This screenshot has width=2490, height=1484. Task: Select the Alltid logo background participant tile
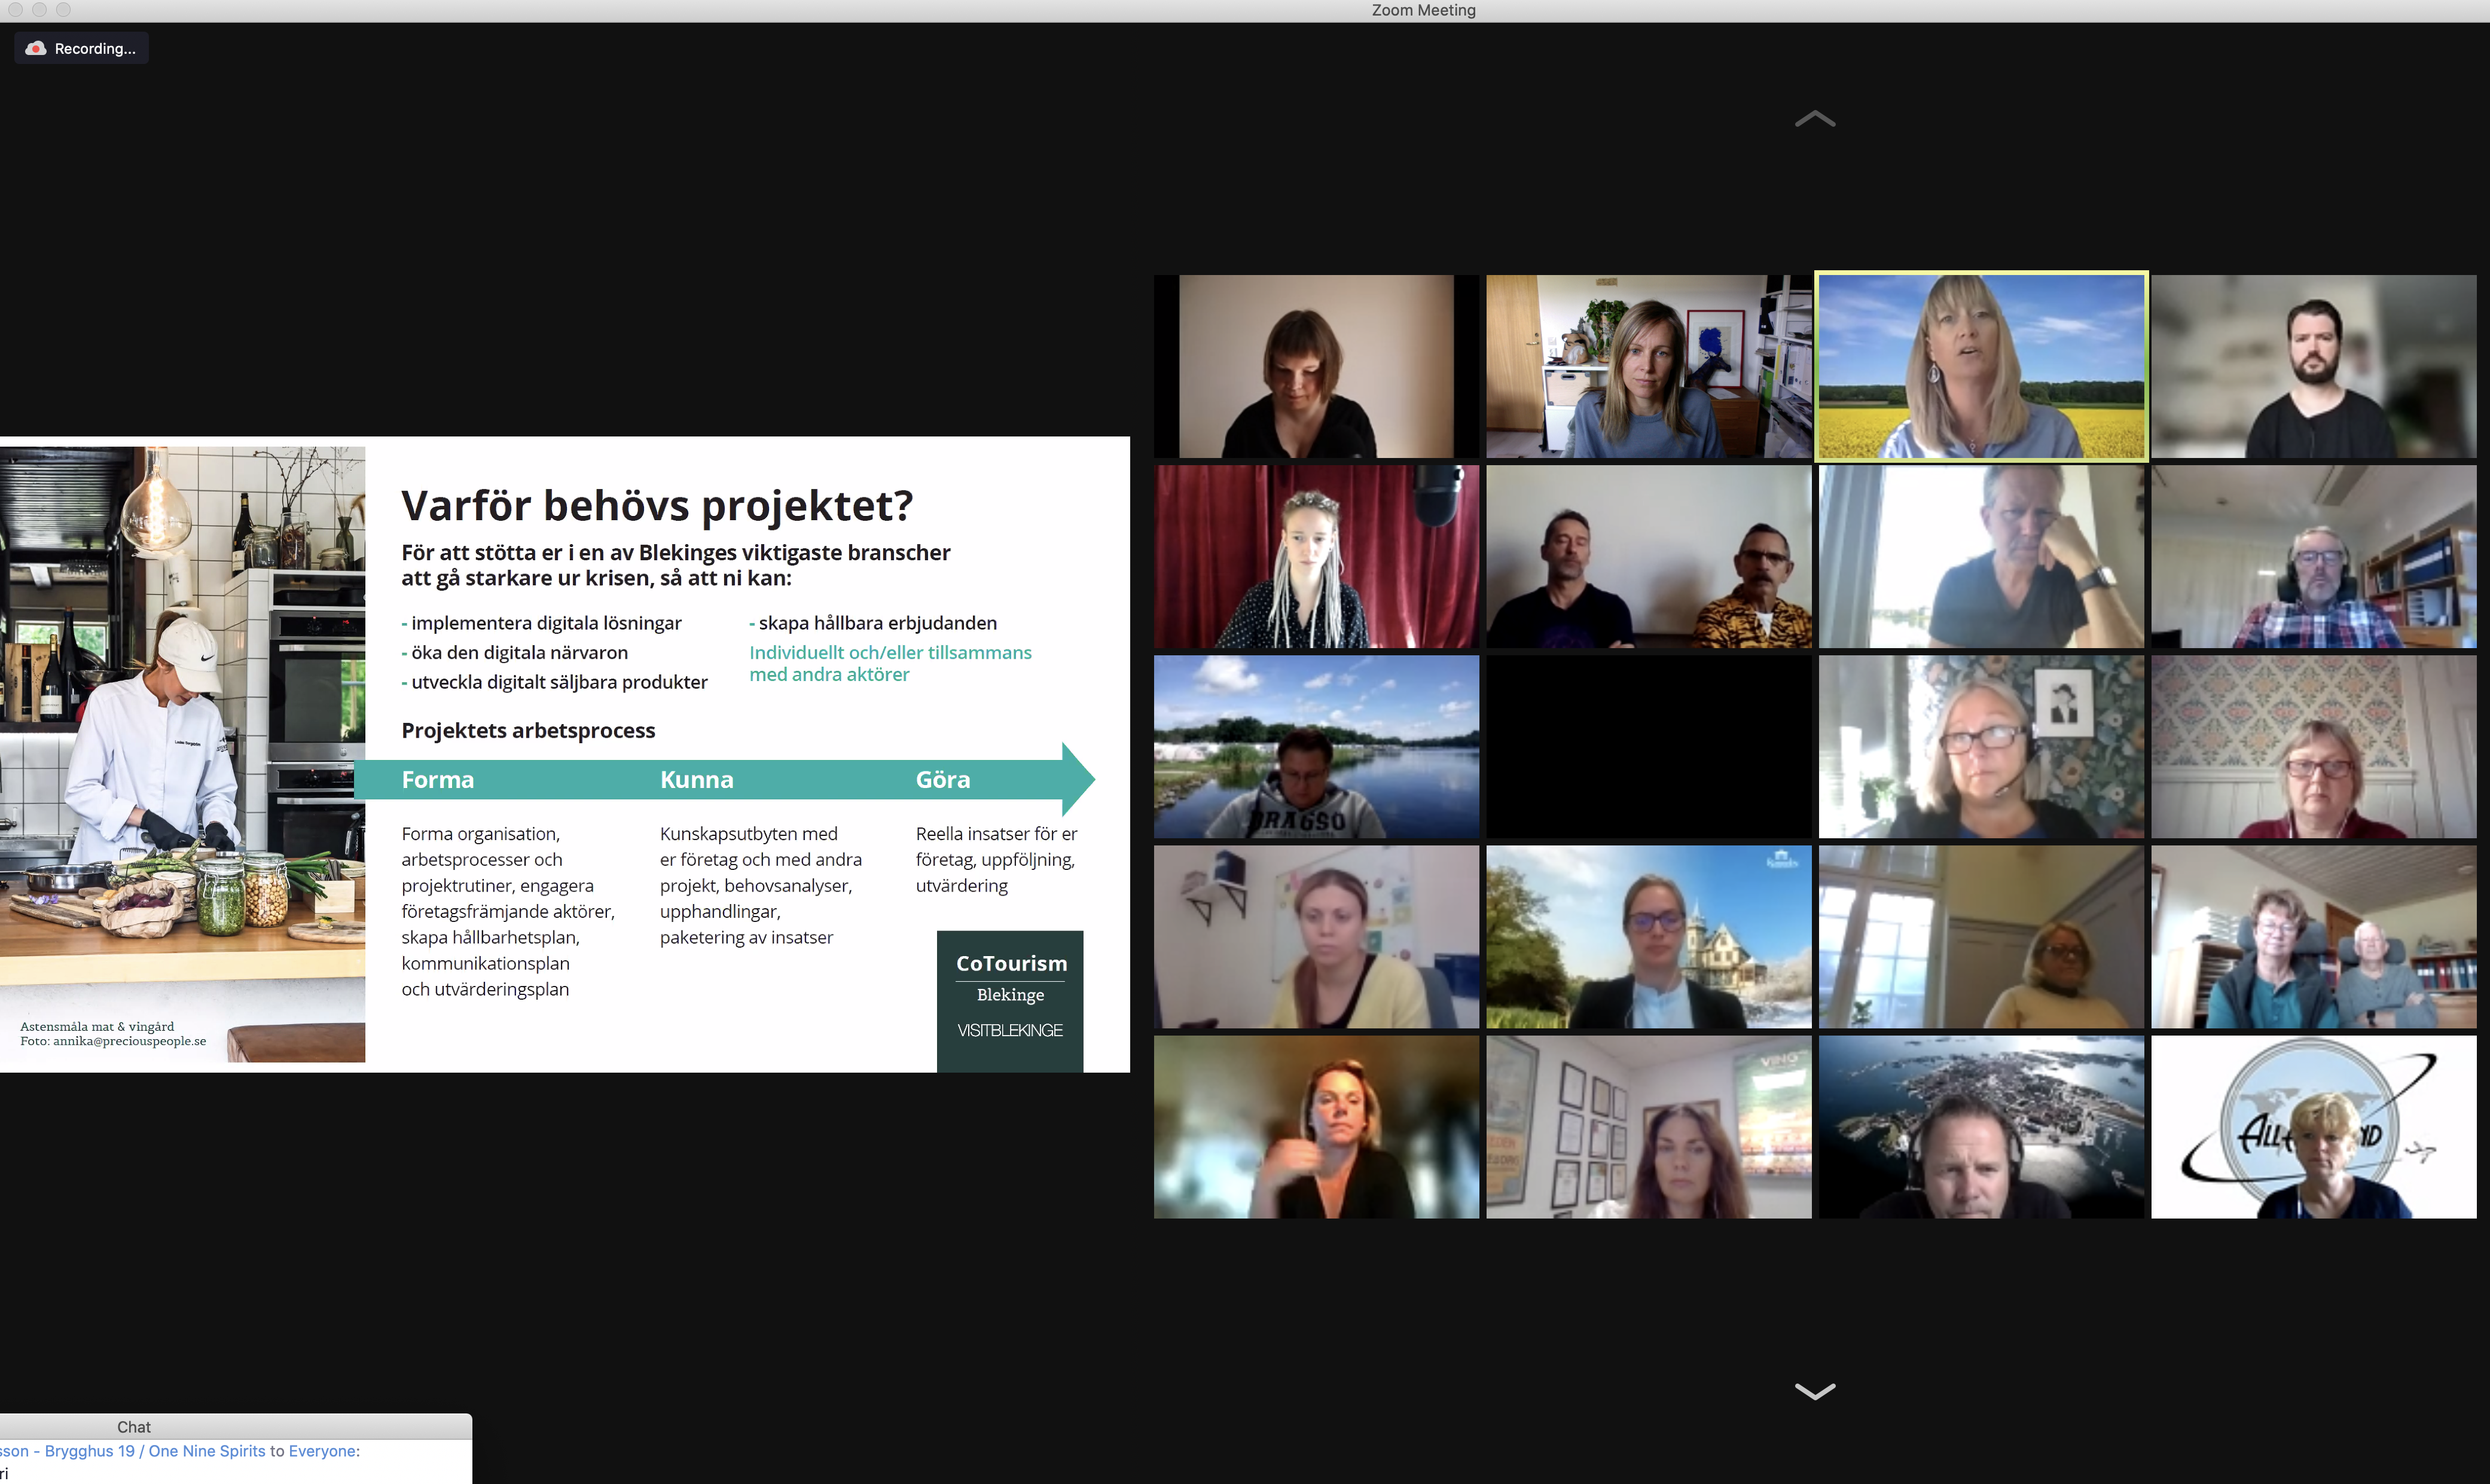2313,1126
